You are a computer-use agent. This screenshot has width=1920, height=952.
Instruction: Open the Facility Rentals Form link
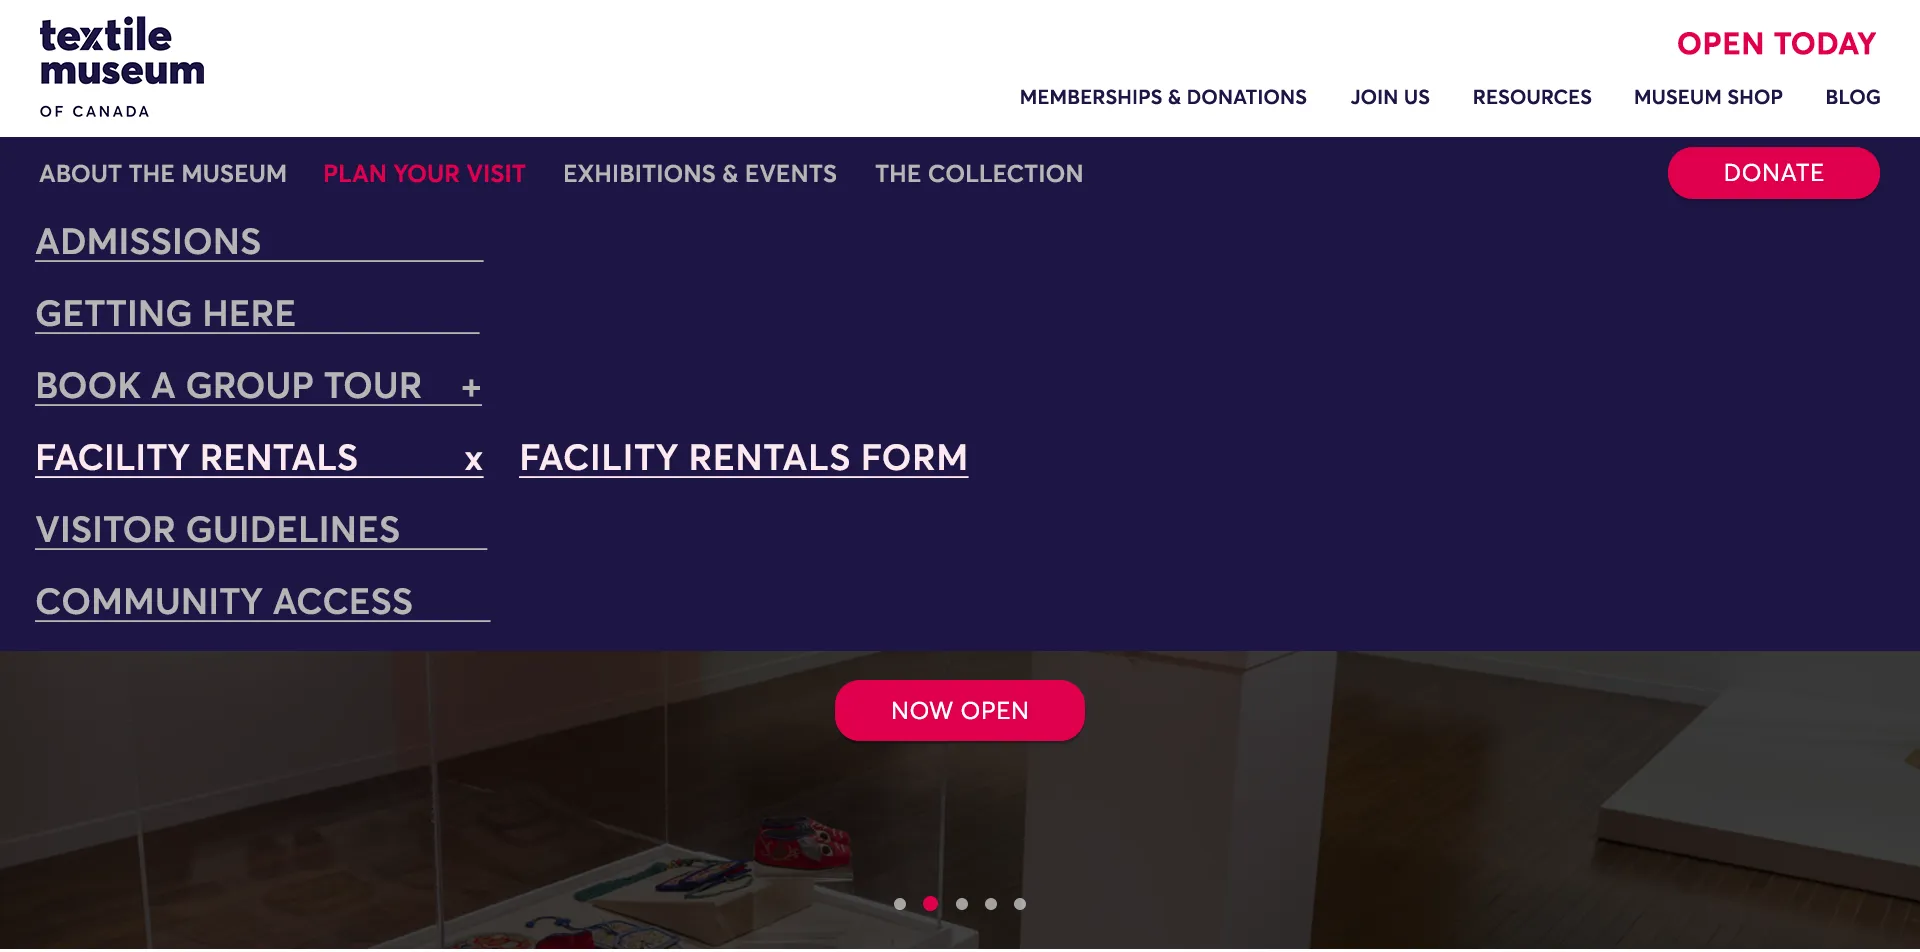[744, 458]
